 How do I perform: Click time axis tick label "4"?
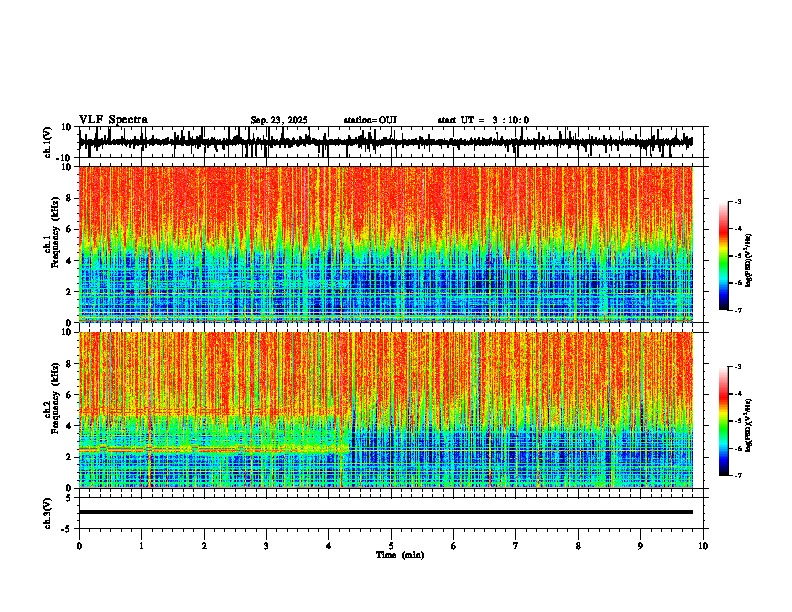point(329,546)
